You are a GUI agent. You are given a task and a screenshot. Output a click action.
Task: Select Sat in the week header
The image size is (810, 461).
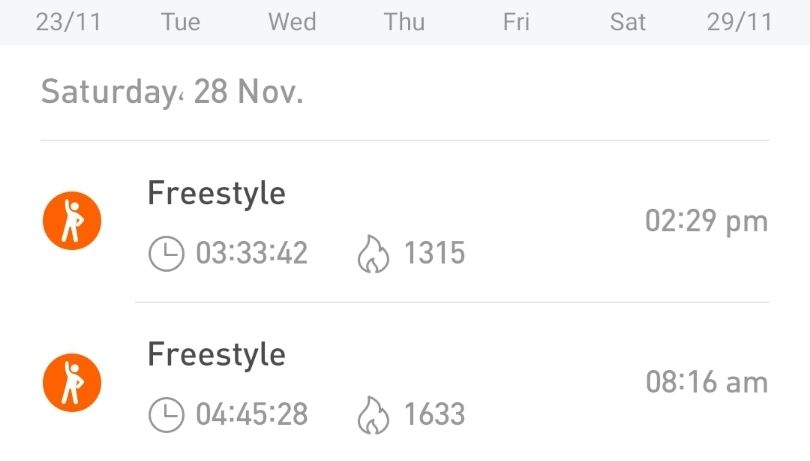[x=628, y=22]
